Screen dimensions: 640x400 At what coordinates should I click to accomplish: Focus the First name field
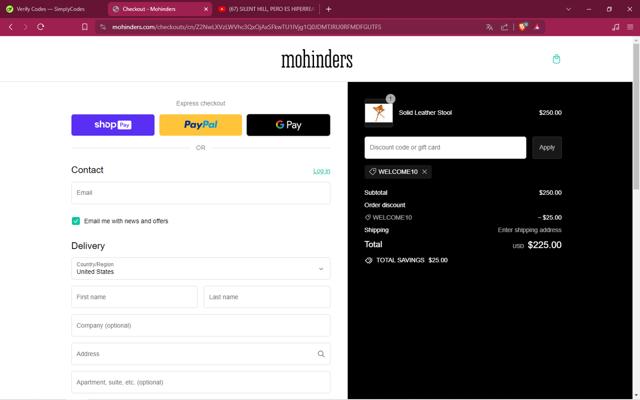pos(134,297)
